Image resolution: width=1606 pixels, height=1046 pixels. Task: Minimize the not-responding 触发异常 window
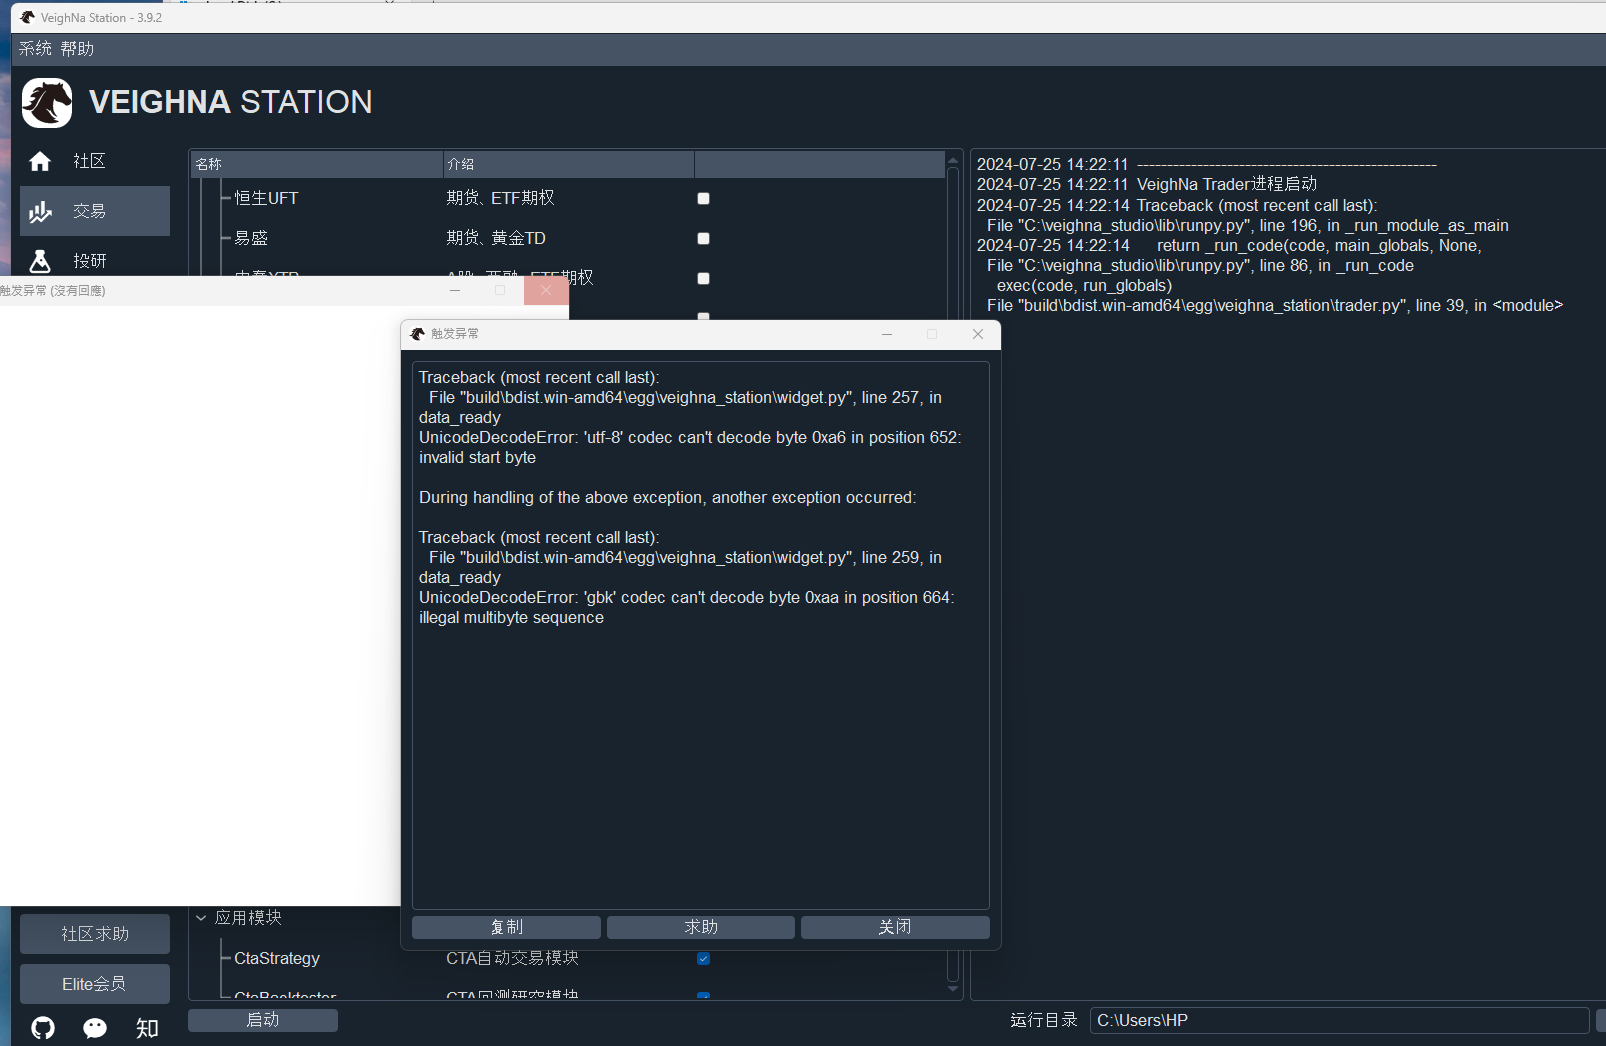(455, 290)
